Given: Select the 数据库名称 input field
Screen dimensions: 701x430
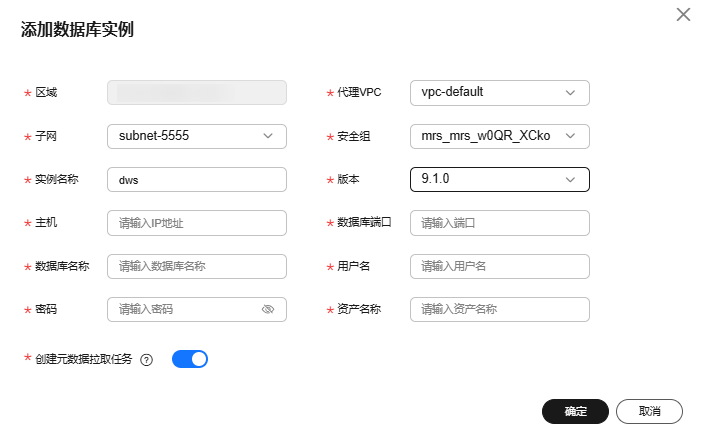Looking at the screenshot, I should pos(197,266).
